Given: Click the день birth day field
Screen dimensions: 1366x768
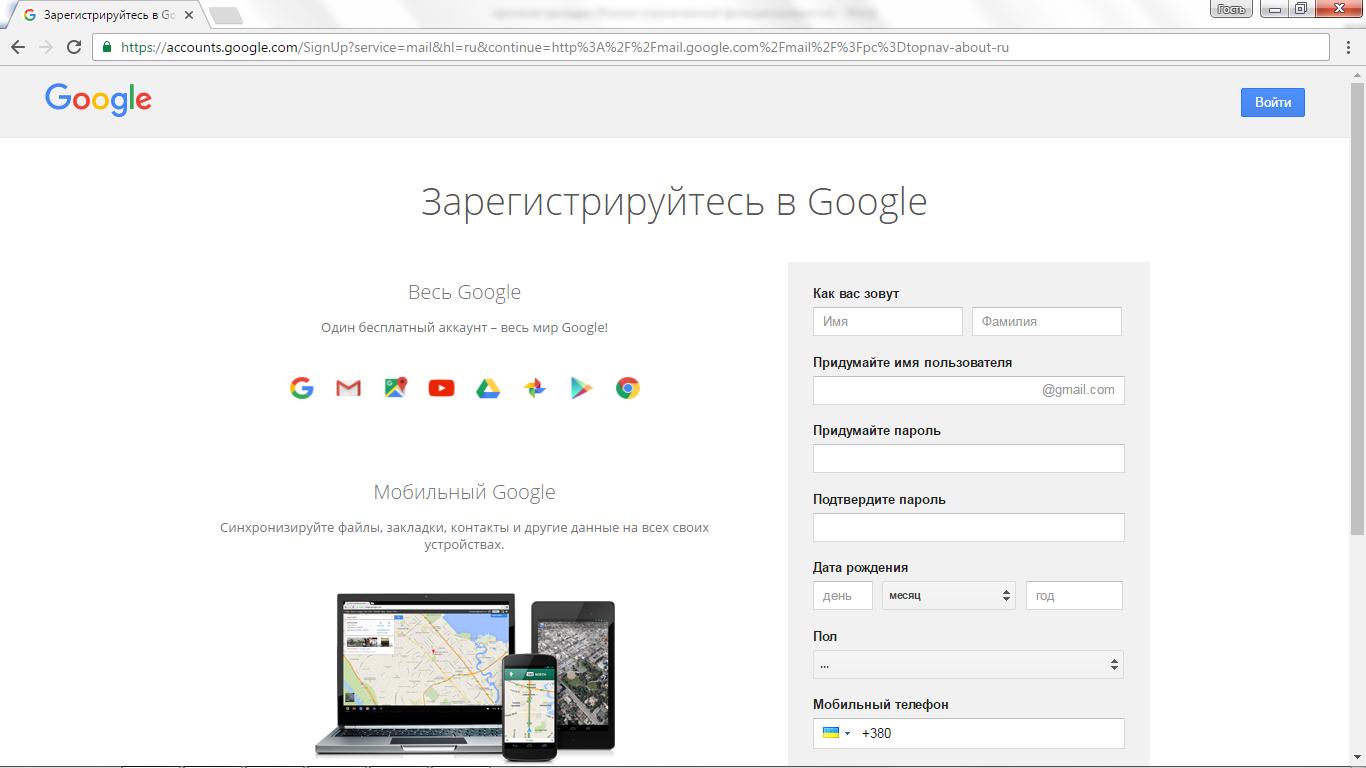Looking at the screenshot, I should pos(843,595).
